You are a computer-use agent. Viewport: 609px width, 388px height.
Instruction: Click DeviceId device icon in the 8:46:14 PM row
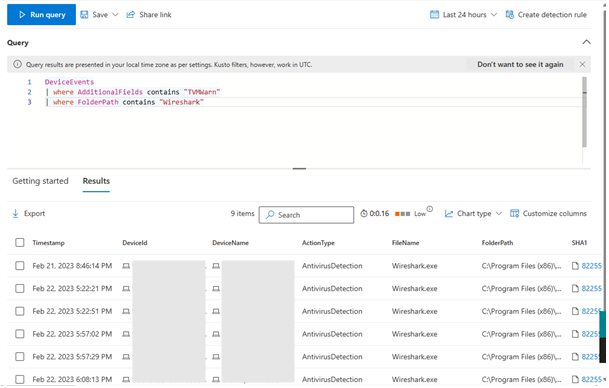pos(126,266)
